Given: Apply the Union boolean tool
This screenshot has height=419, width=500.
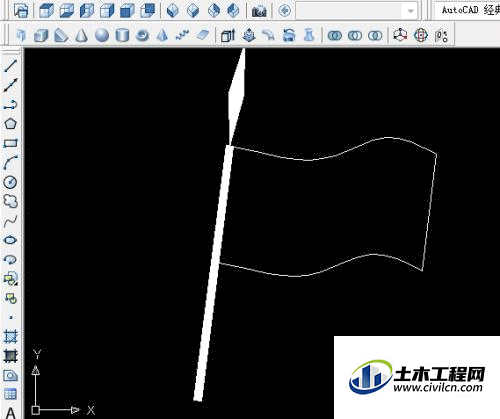Looking at the screenshot, I should tap(335, 35).
